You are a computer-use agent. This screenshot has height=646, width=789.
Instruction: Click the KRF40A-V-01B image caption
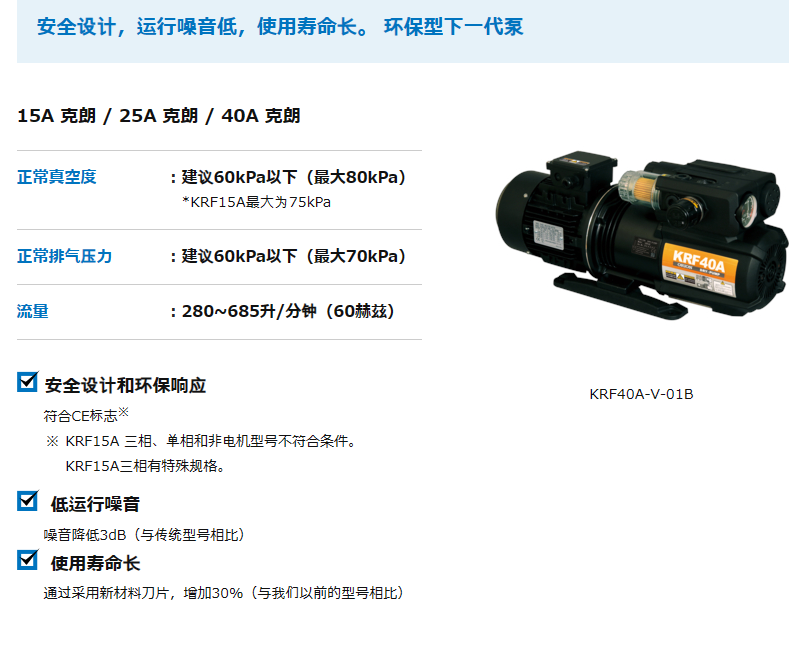coord(641,394)
